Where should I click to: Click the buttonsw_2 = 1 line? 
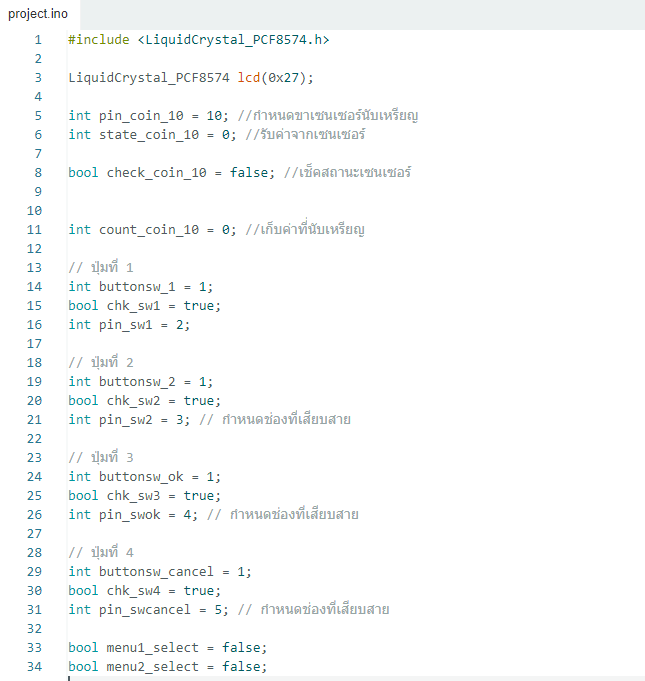point(140,382)
